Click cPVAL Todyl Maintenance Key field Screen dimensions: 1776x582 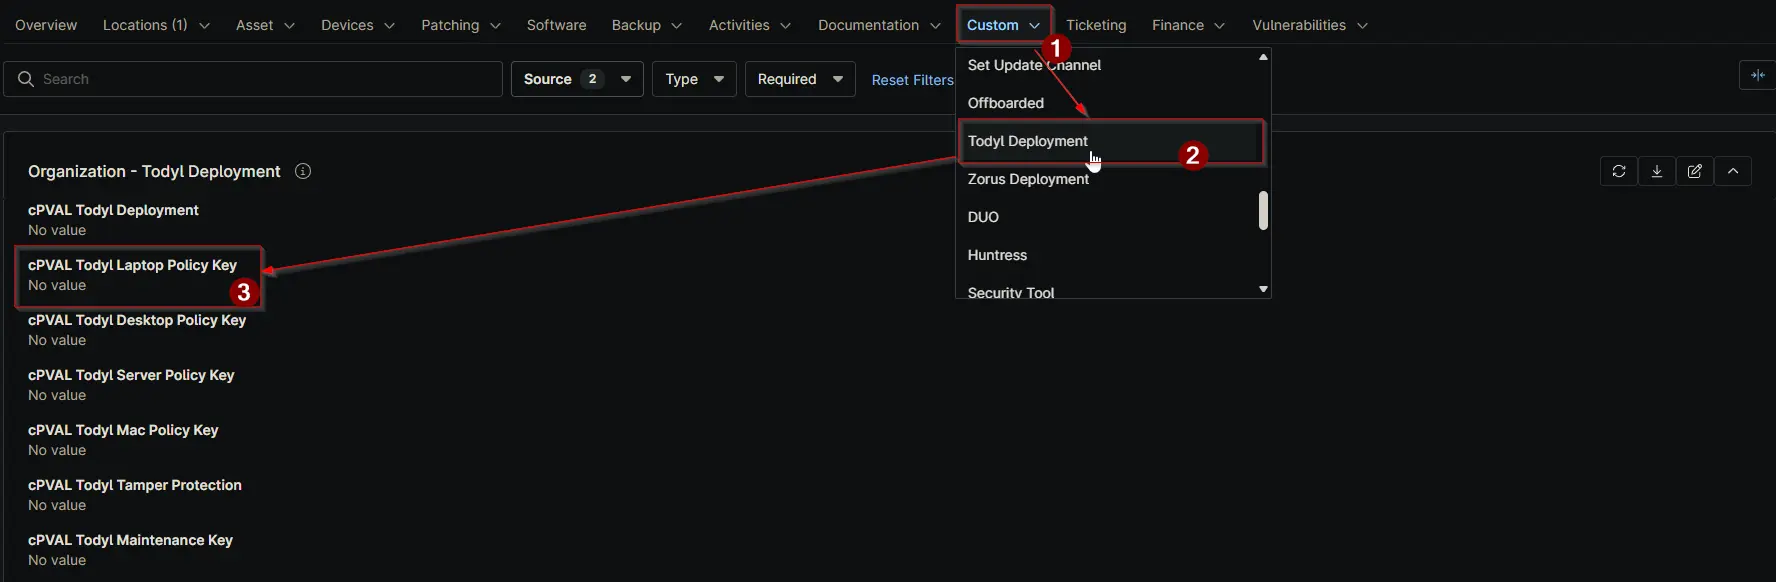[x=130, y=550]
